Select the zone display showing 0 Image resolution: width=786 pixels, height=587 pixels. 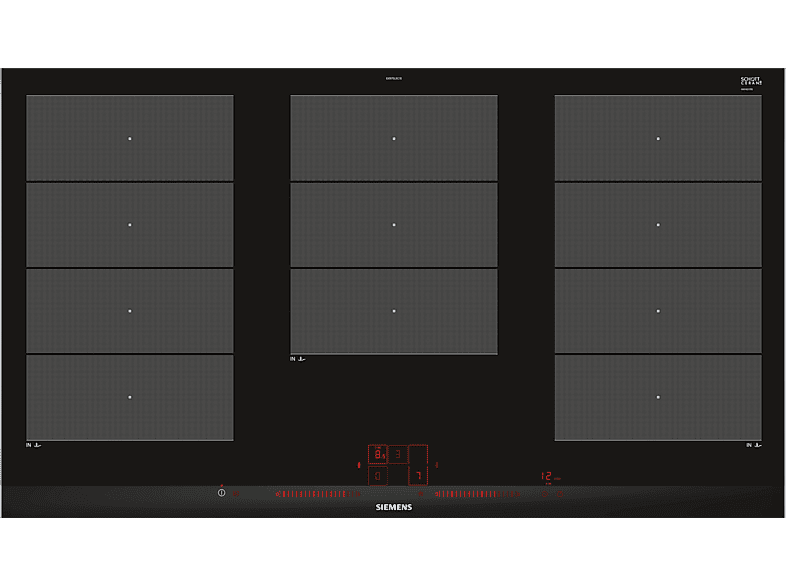coord(378,476)
